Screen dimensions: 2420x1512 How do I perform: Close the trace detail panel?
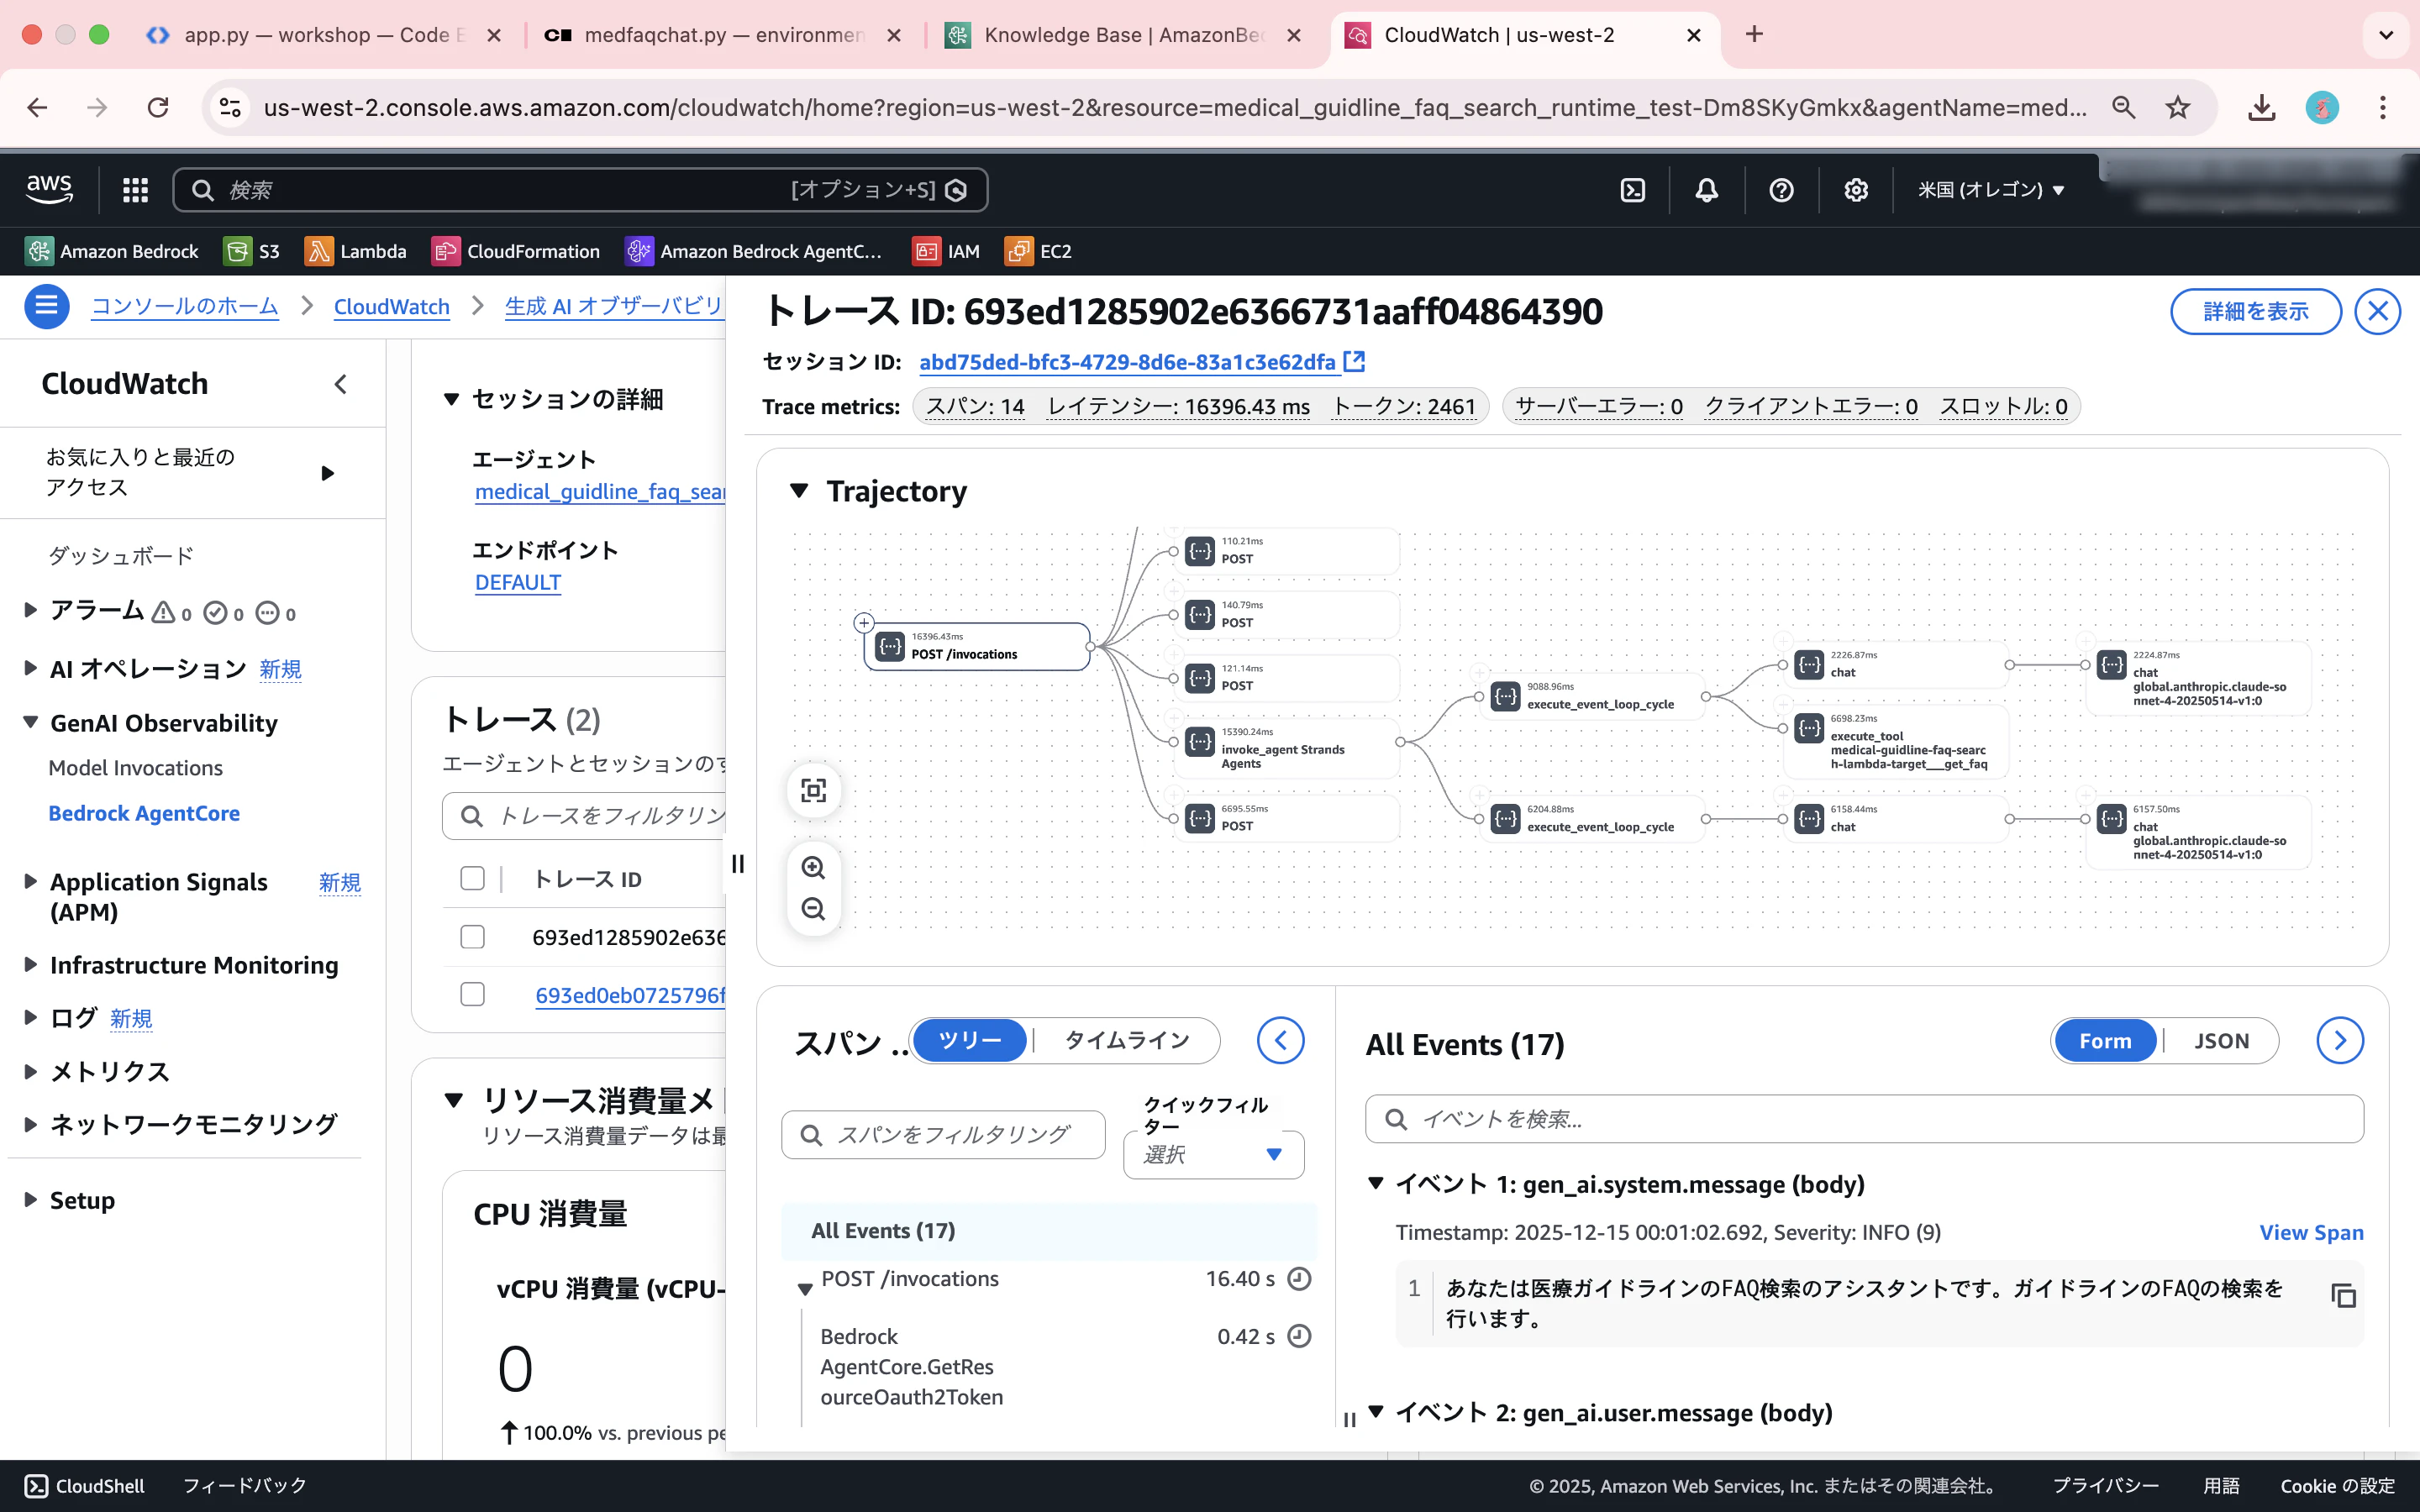2377,312
